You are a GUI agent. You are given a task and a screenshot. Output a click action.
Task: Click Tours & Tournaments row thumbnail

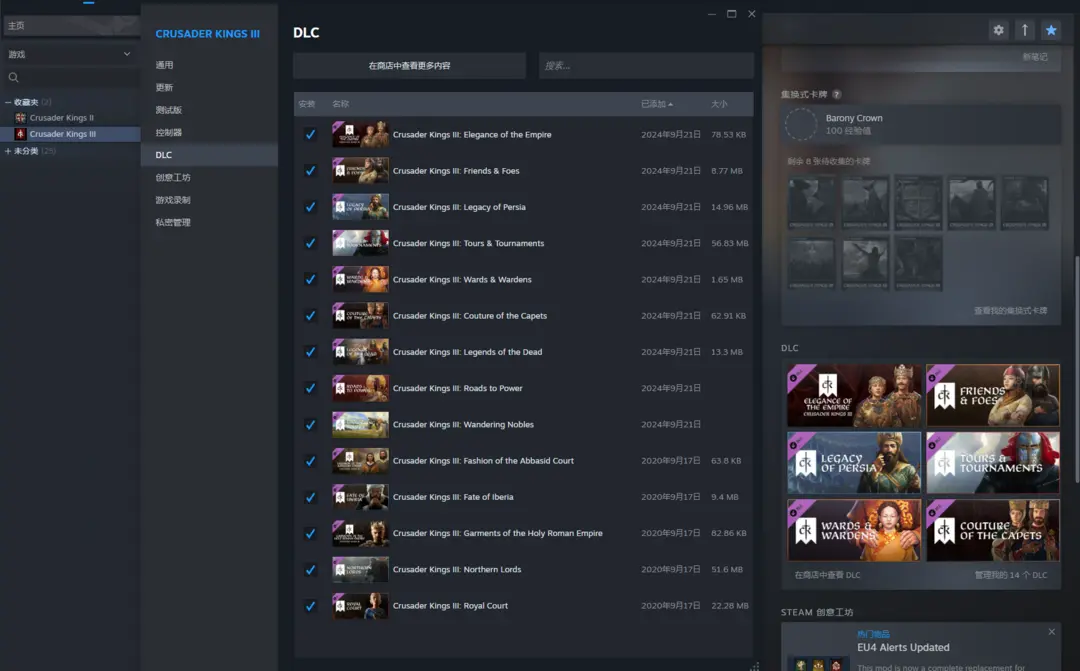click(360, 243)
